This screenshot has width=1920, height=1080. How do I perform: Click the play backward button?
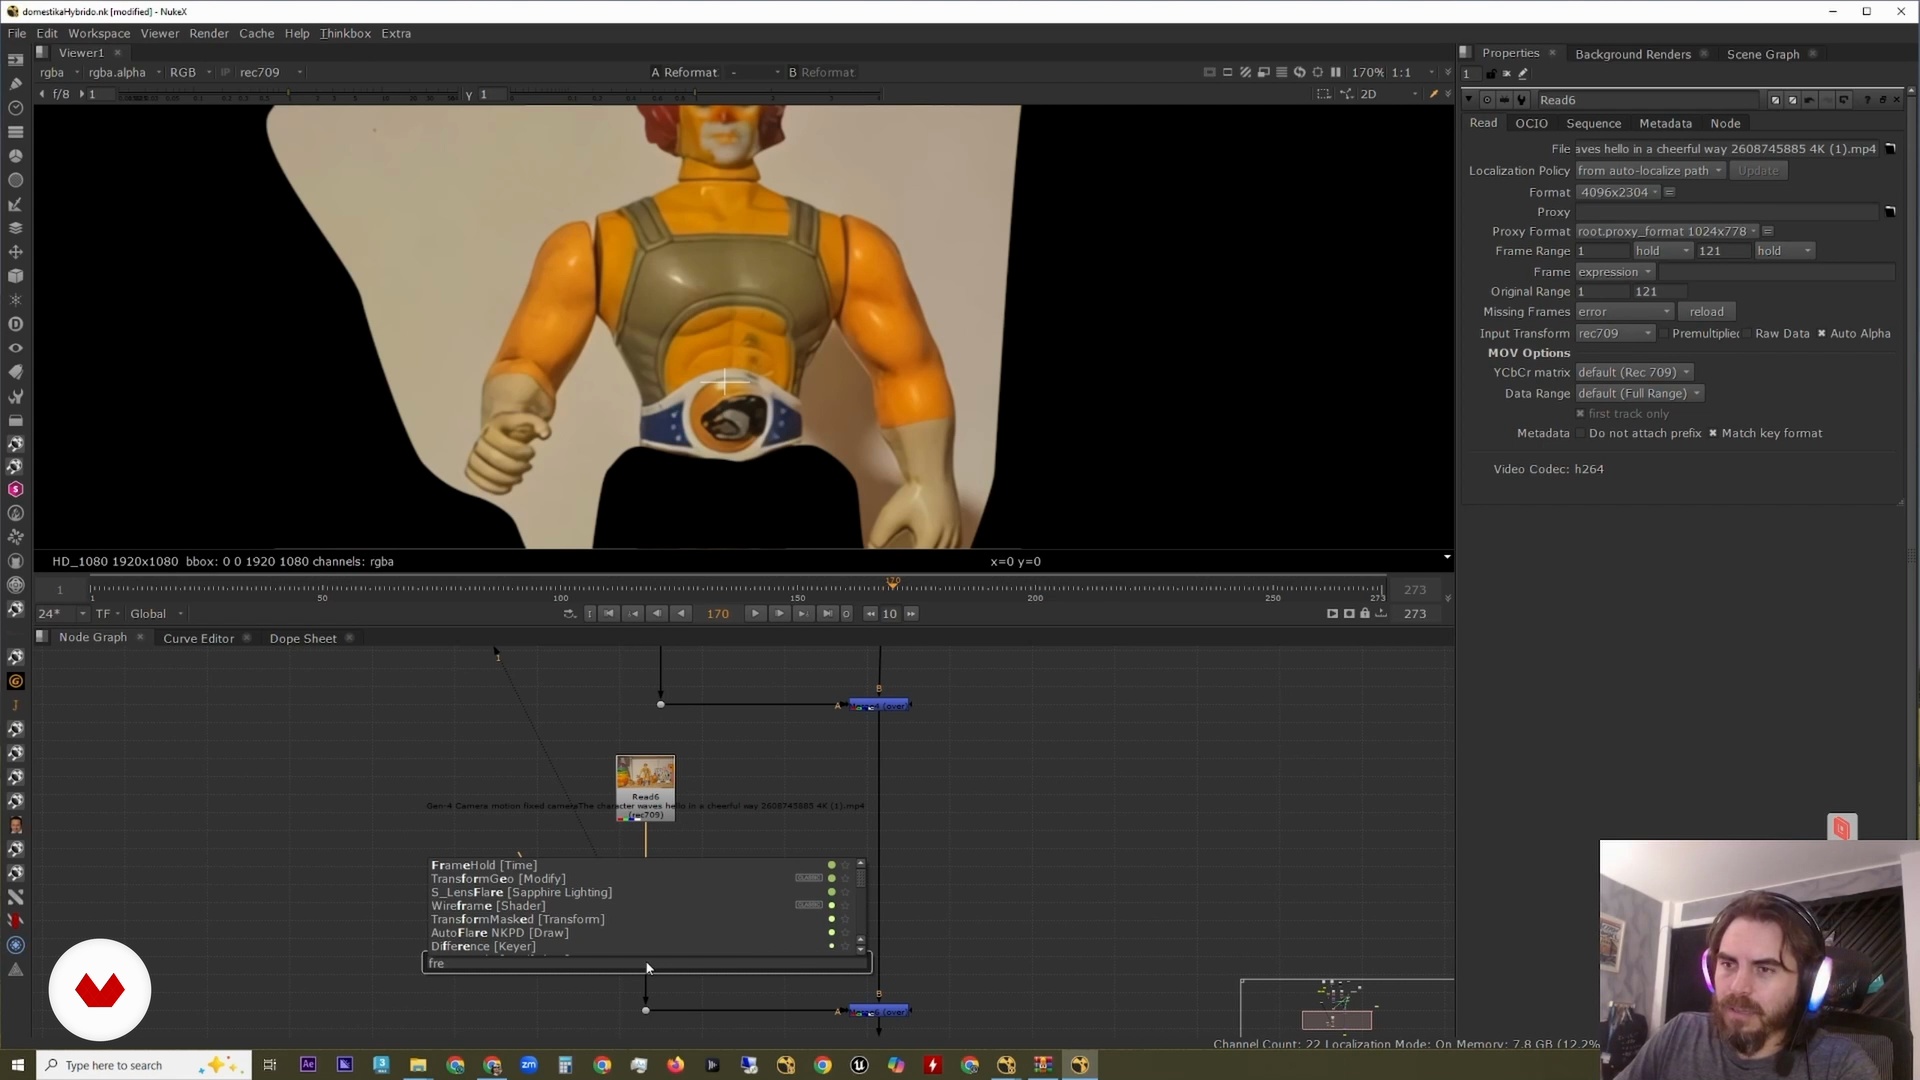tap(682, 614)
